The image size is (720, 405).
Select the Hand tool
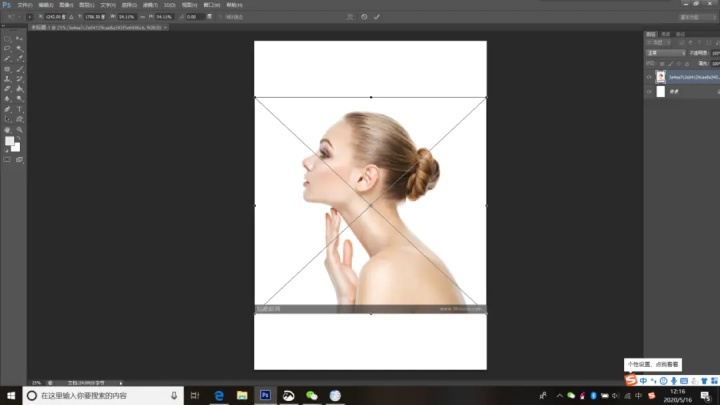click(7, 130)
